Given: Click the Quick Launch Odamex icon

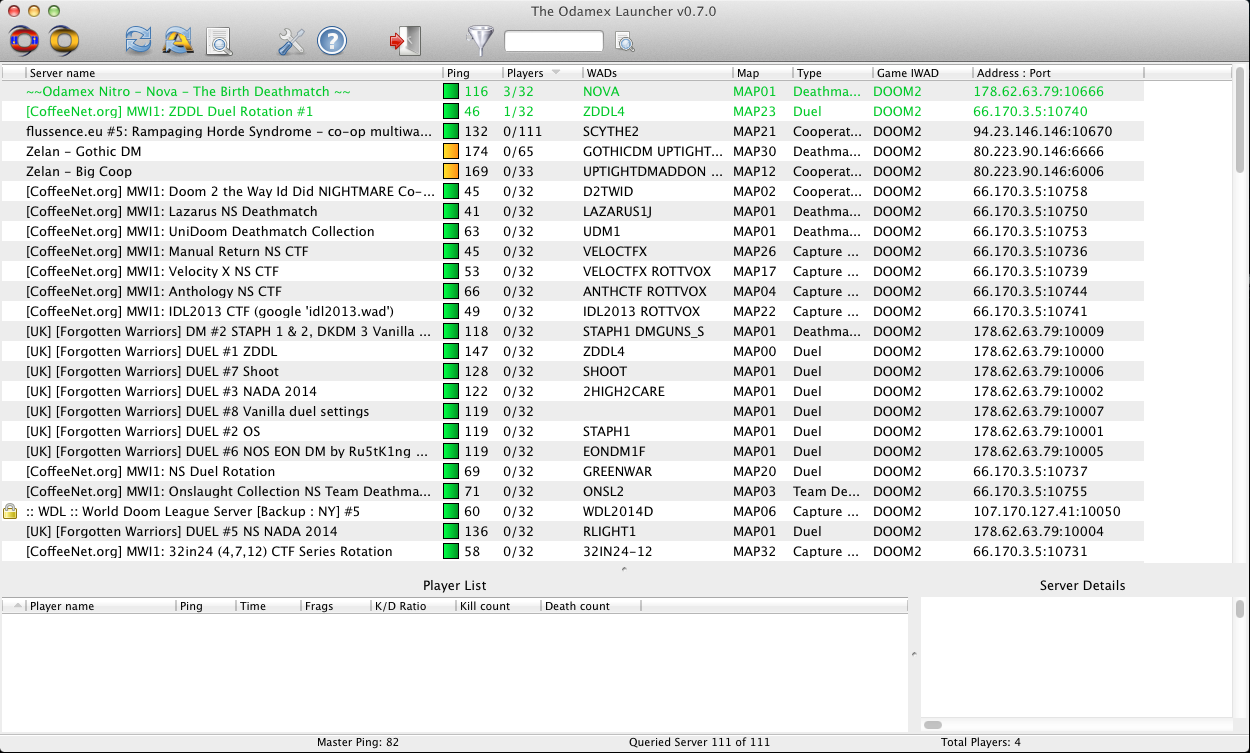Looking at the screenshot, I should point(65,41).
